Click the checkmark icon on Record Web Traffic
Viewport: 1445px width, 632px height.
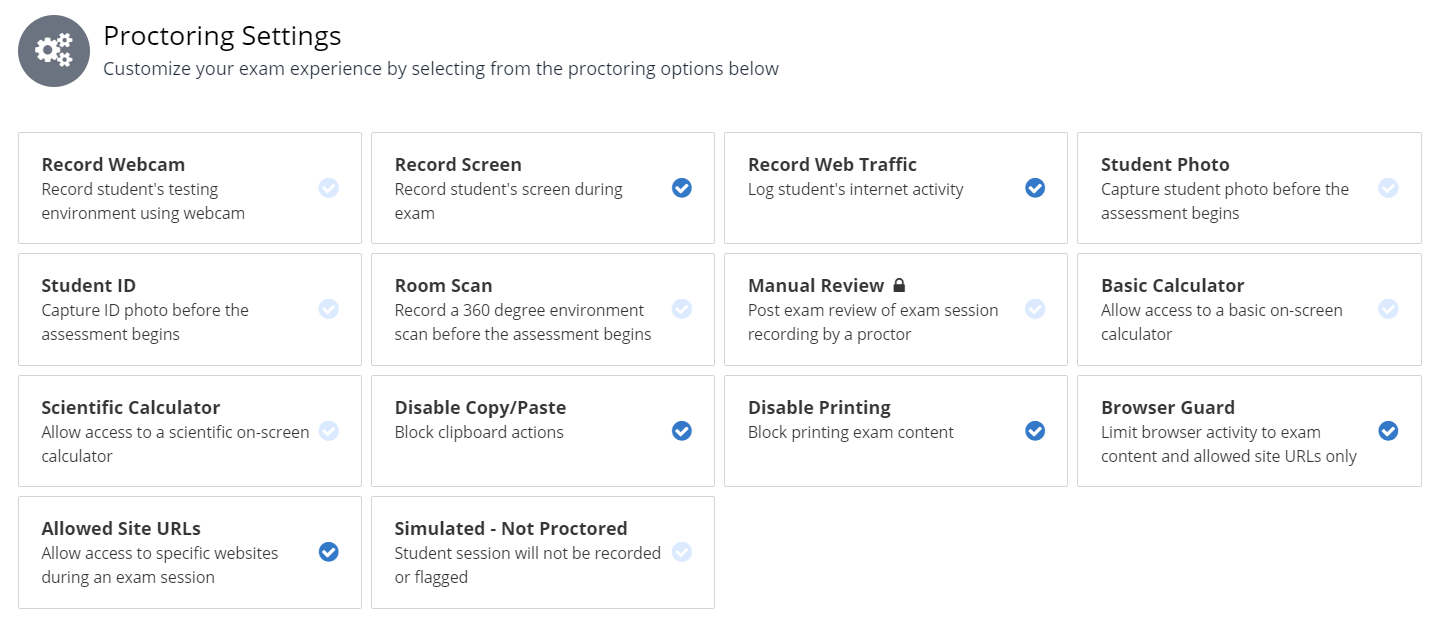coord(1035,187)
